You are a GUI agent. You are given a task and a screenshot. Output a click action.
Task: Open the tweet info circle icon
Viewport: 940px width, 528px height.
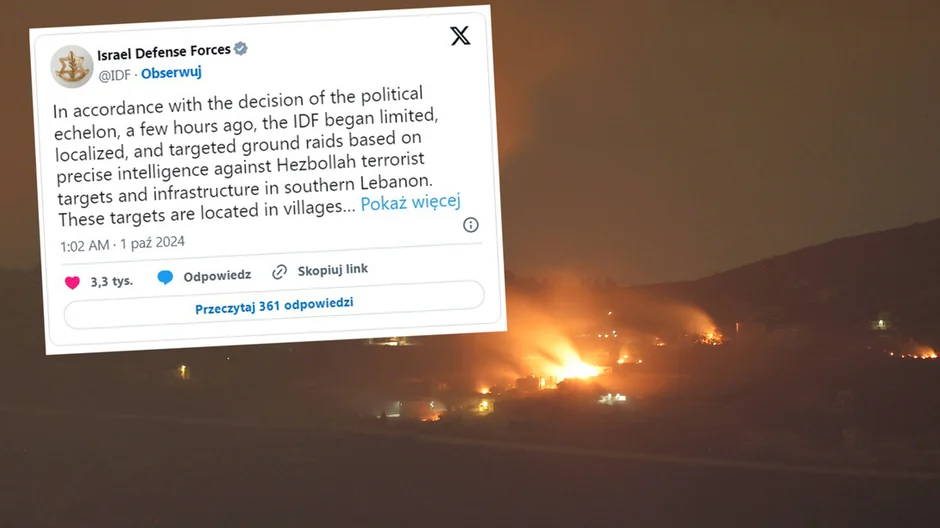(471, 225)
